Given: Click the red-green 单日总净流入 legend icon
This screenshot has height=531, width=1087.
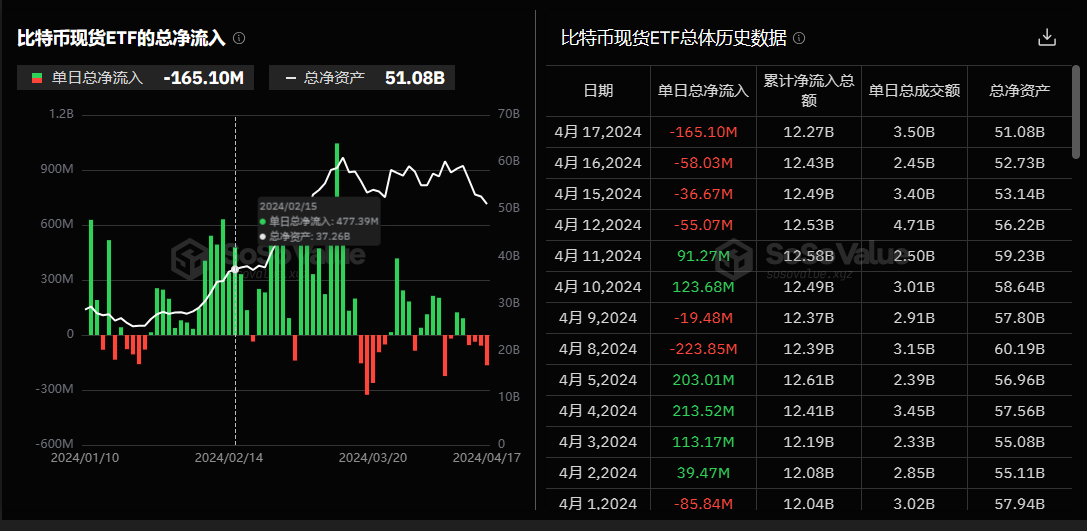Looking at the screenshot, I should 37,78.
